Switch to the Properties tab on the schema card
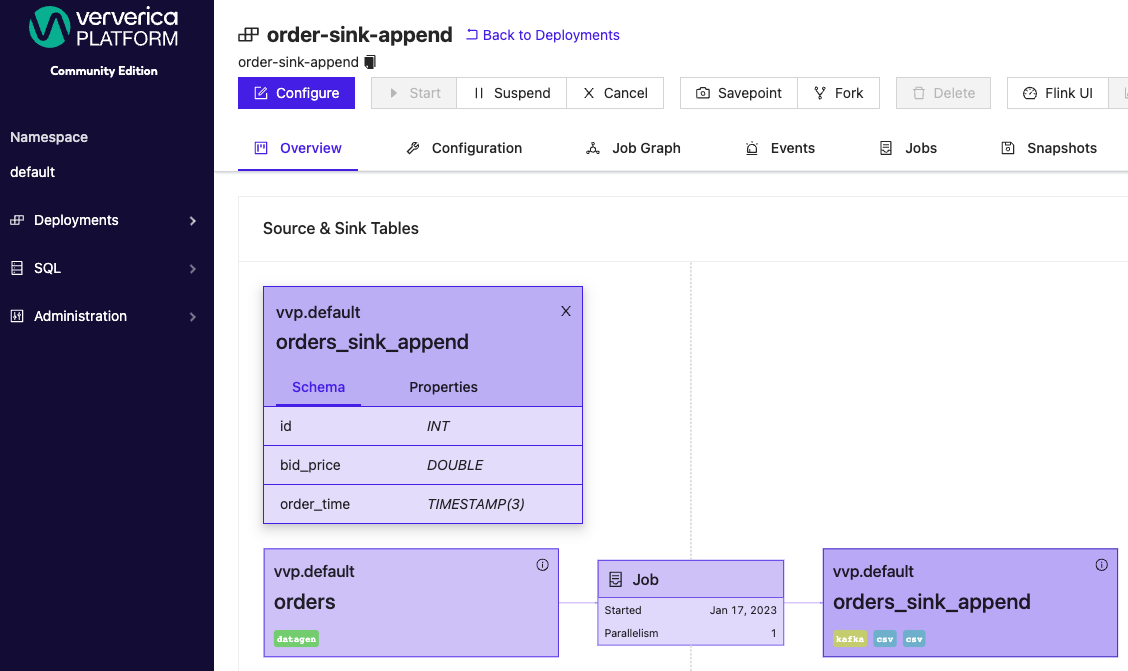This screenshot has width=1128, height=671. tap(443, 387)
